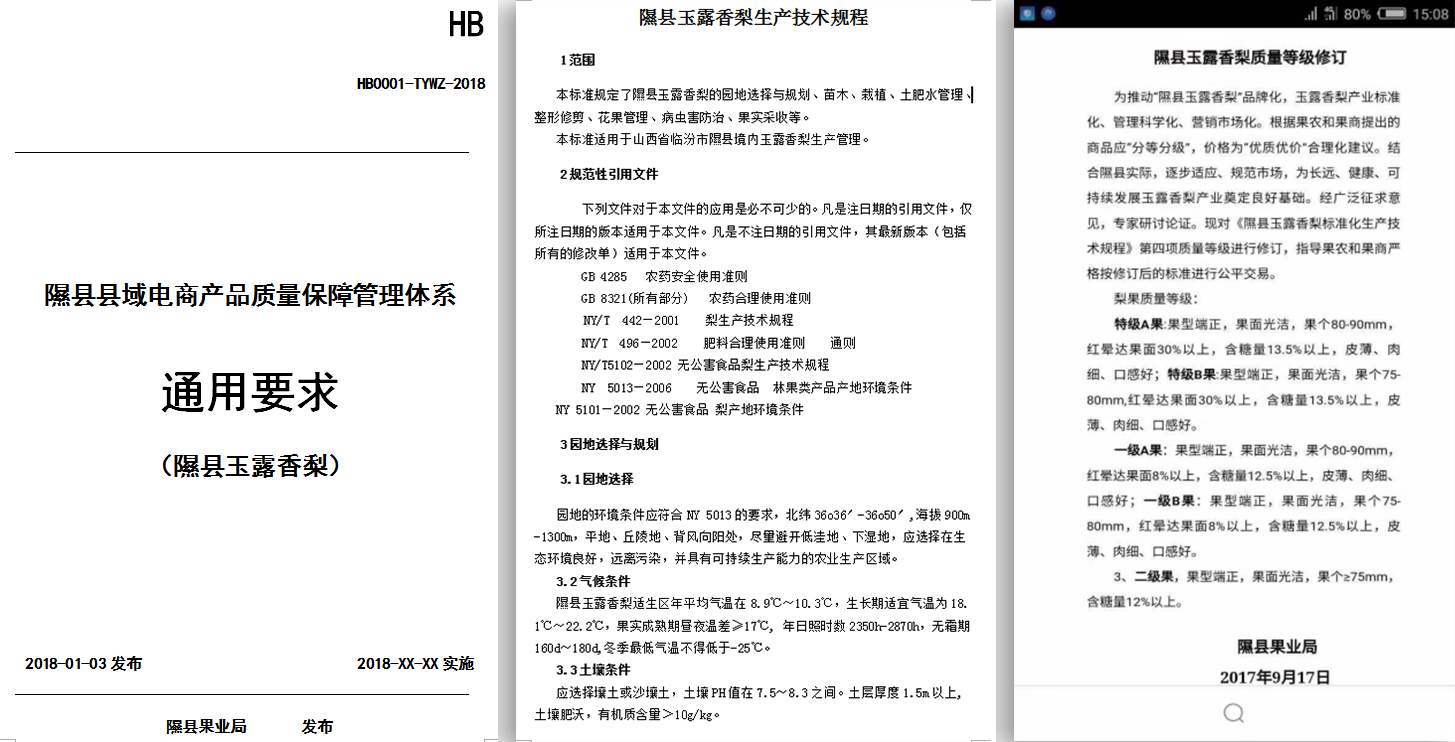Click the 2018-XX-XX 实施 date text

coord(415,664)
